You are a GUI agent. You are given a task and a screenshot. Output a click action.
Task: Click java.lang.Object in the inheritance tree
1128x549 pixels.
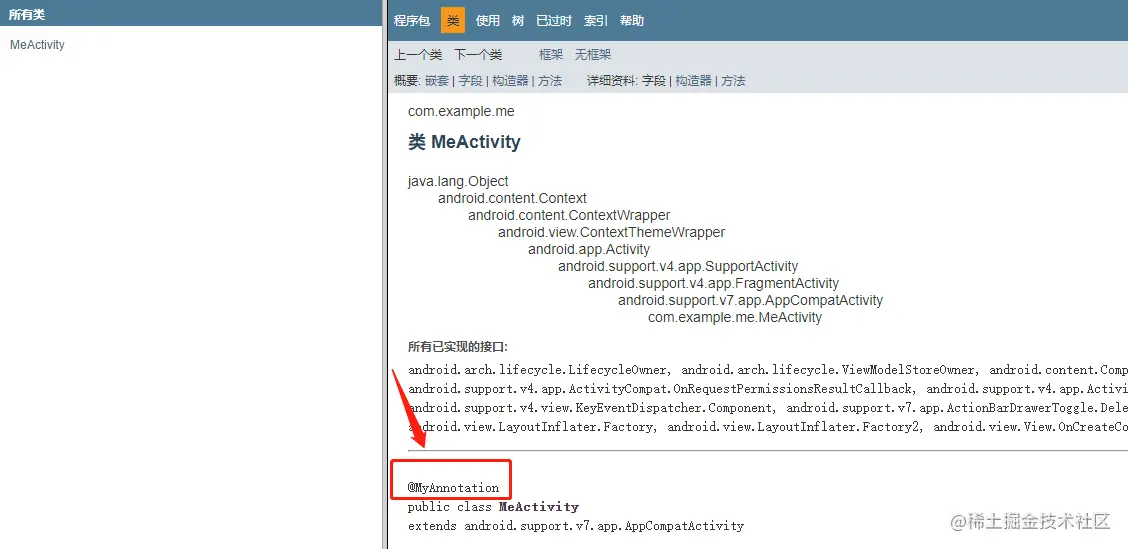tap(458, 181)
